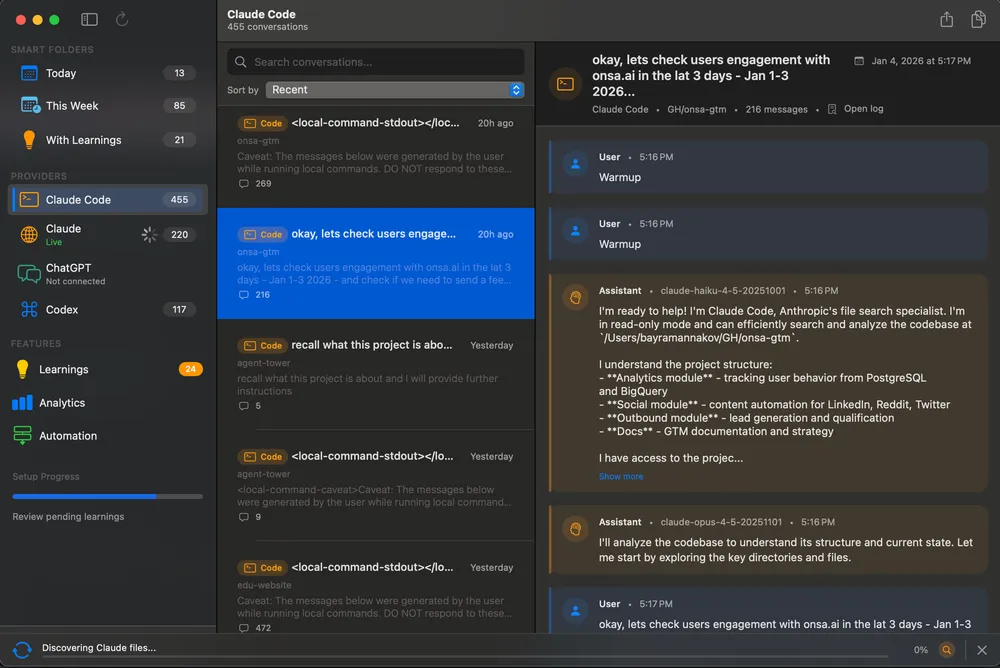Click the Claude globe icon
Image resolution: width=1000 pixels, height=668 pixels.
29,235
